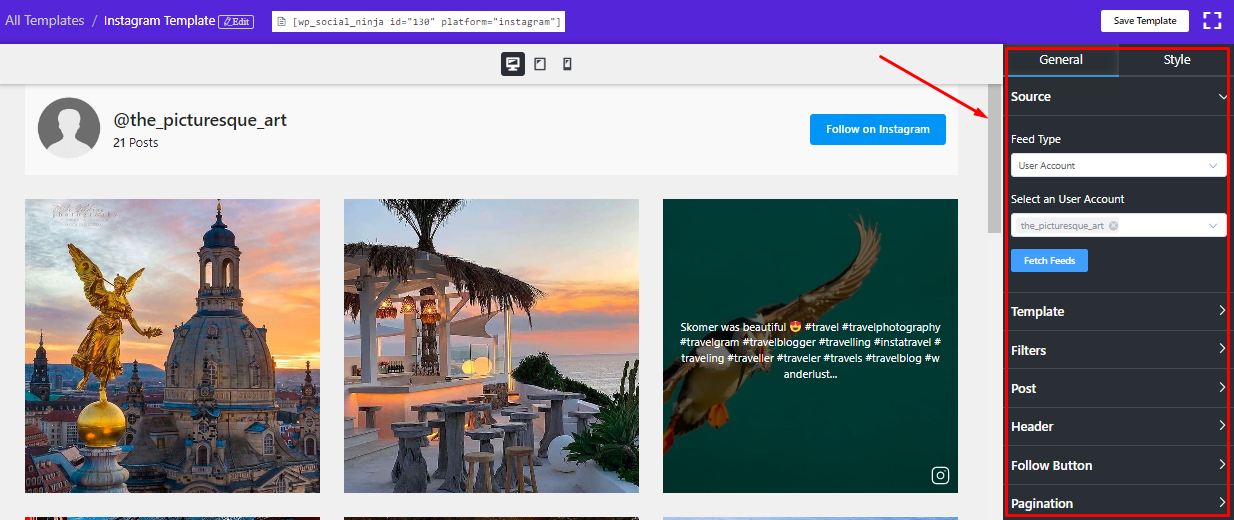Click 'Instagram Template' title text
The height and width of the screenshot is (520, 1234).
(x=160, y=20)
